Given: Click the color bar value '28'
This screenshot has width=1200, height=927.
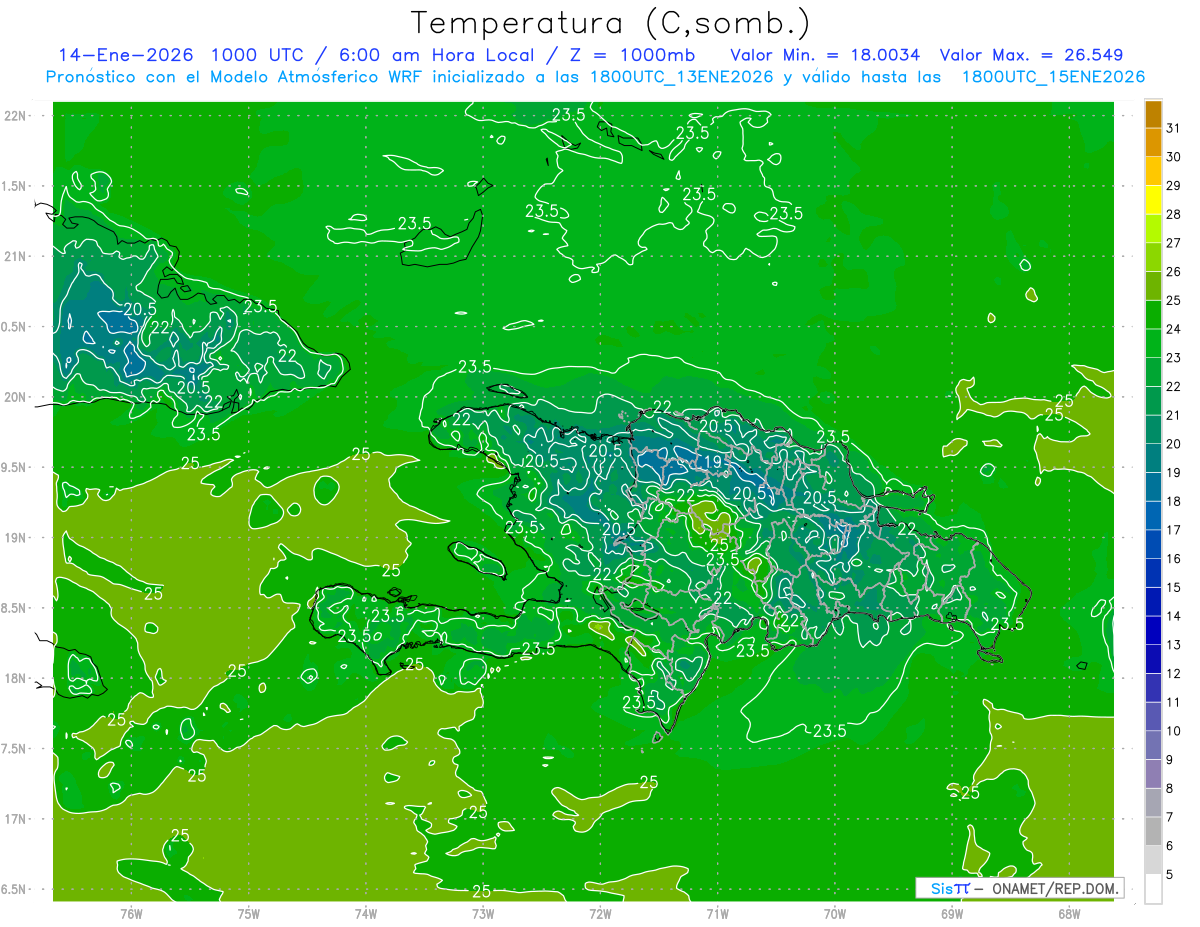Looking at the screenshot, I should pos(1174,214).
